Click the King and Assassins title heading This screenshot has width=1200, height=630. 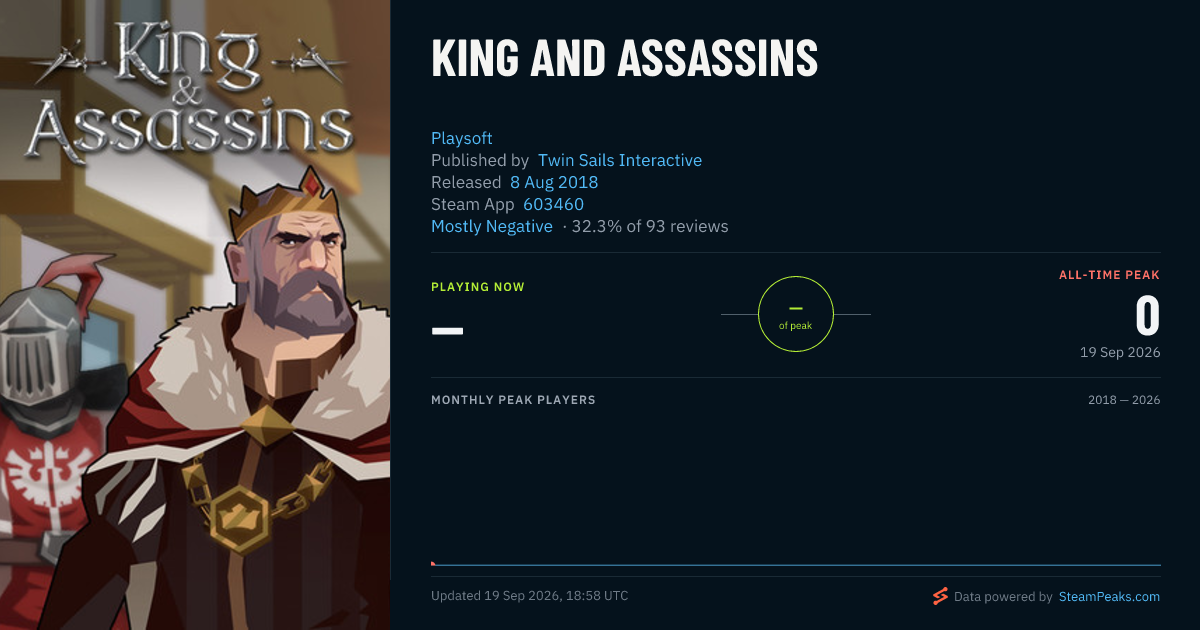coord(625,60)
